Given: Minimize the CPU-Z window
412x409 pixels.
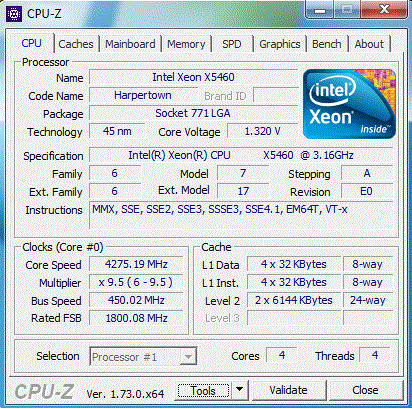Looking at the screenshot, I should tap(320, 10).
